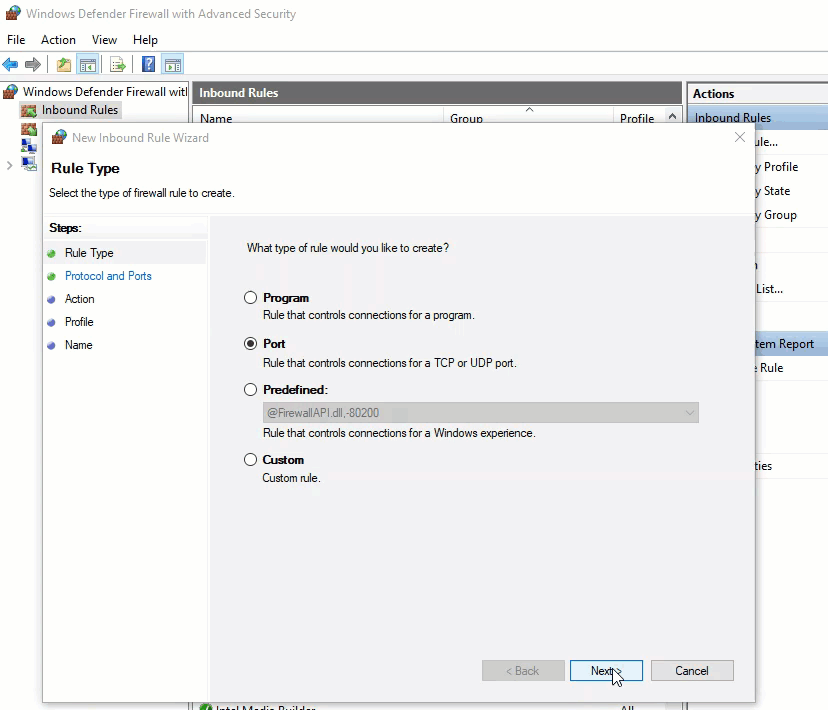Click the Export List toolbar icon
The image size is (828, 710).
tap(118, 65)
